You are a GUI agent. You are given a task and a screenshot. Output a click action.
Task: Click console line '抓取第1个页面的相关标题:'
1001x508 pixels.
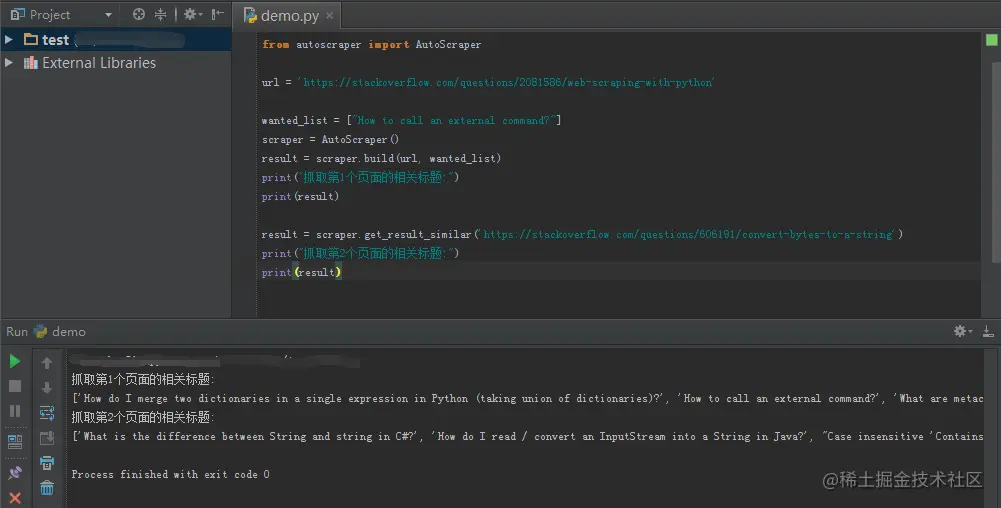click(x=143, y=379)
